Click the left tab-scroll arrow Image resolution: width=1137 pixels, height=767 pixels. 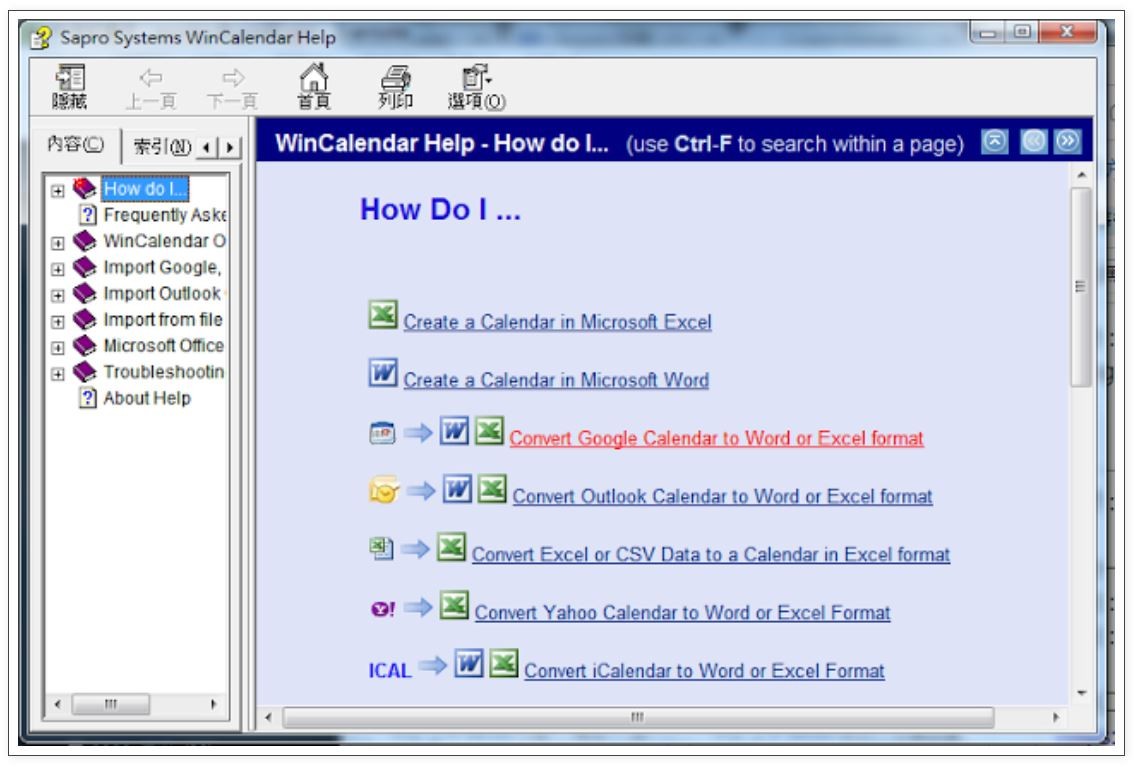pyautogui.click(x=207, y=147)
